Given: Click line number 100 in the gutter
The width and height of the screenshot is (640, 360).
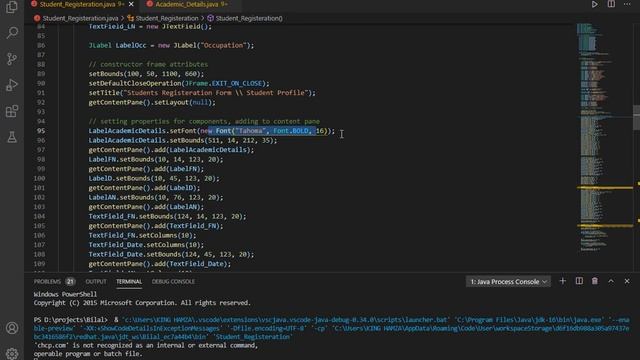Looking at the screenshot, I should click(39, 178).
